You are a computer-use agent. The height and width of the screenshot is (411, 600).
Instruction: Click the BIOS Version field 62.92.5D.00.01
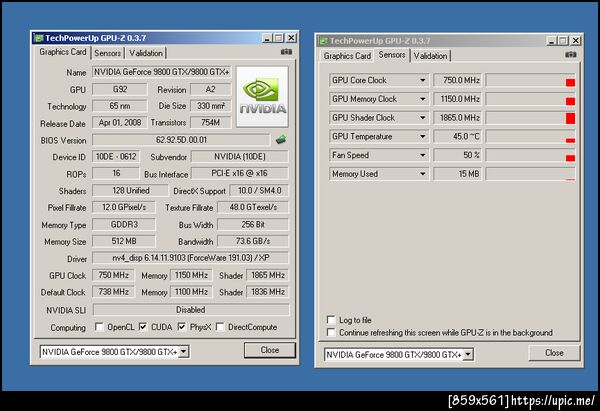[181, 140]
